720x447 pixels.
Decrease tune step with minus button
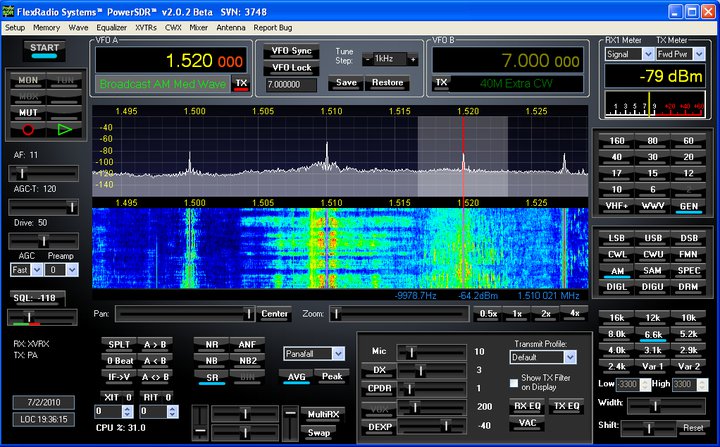coord(367,59)
